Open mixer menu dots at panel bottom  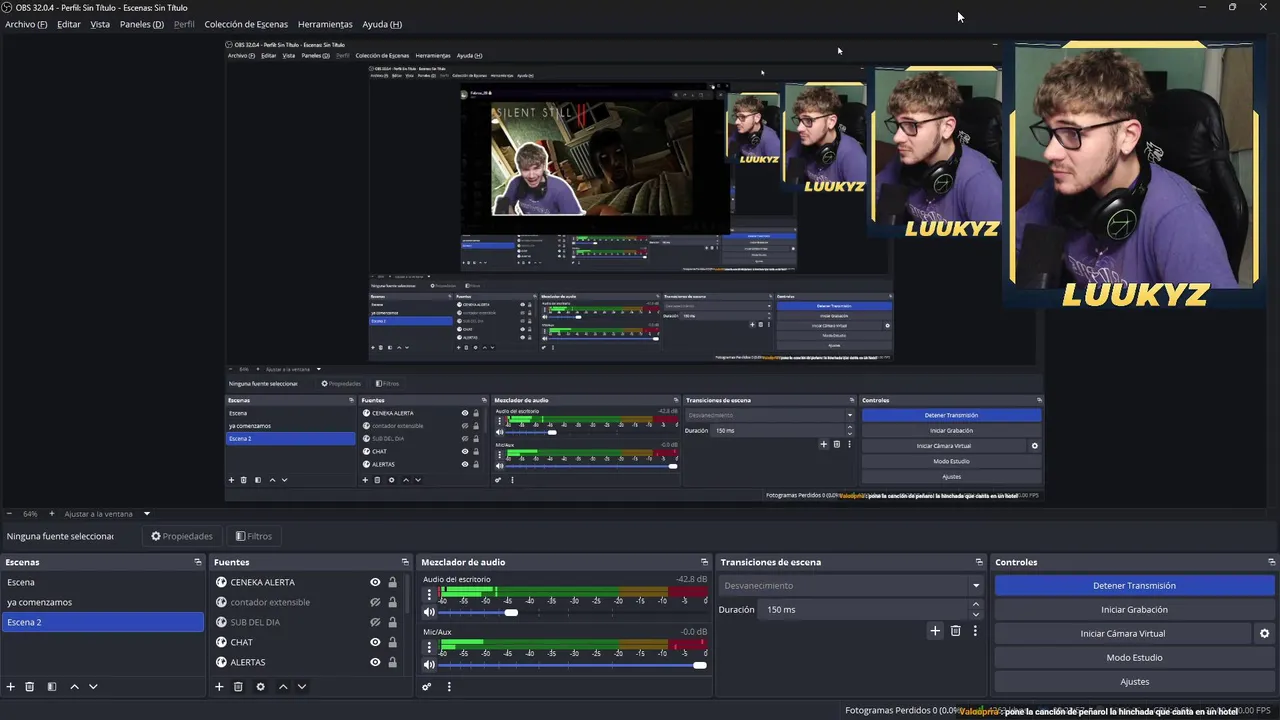pyautogui.click(x=449, y=687)
